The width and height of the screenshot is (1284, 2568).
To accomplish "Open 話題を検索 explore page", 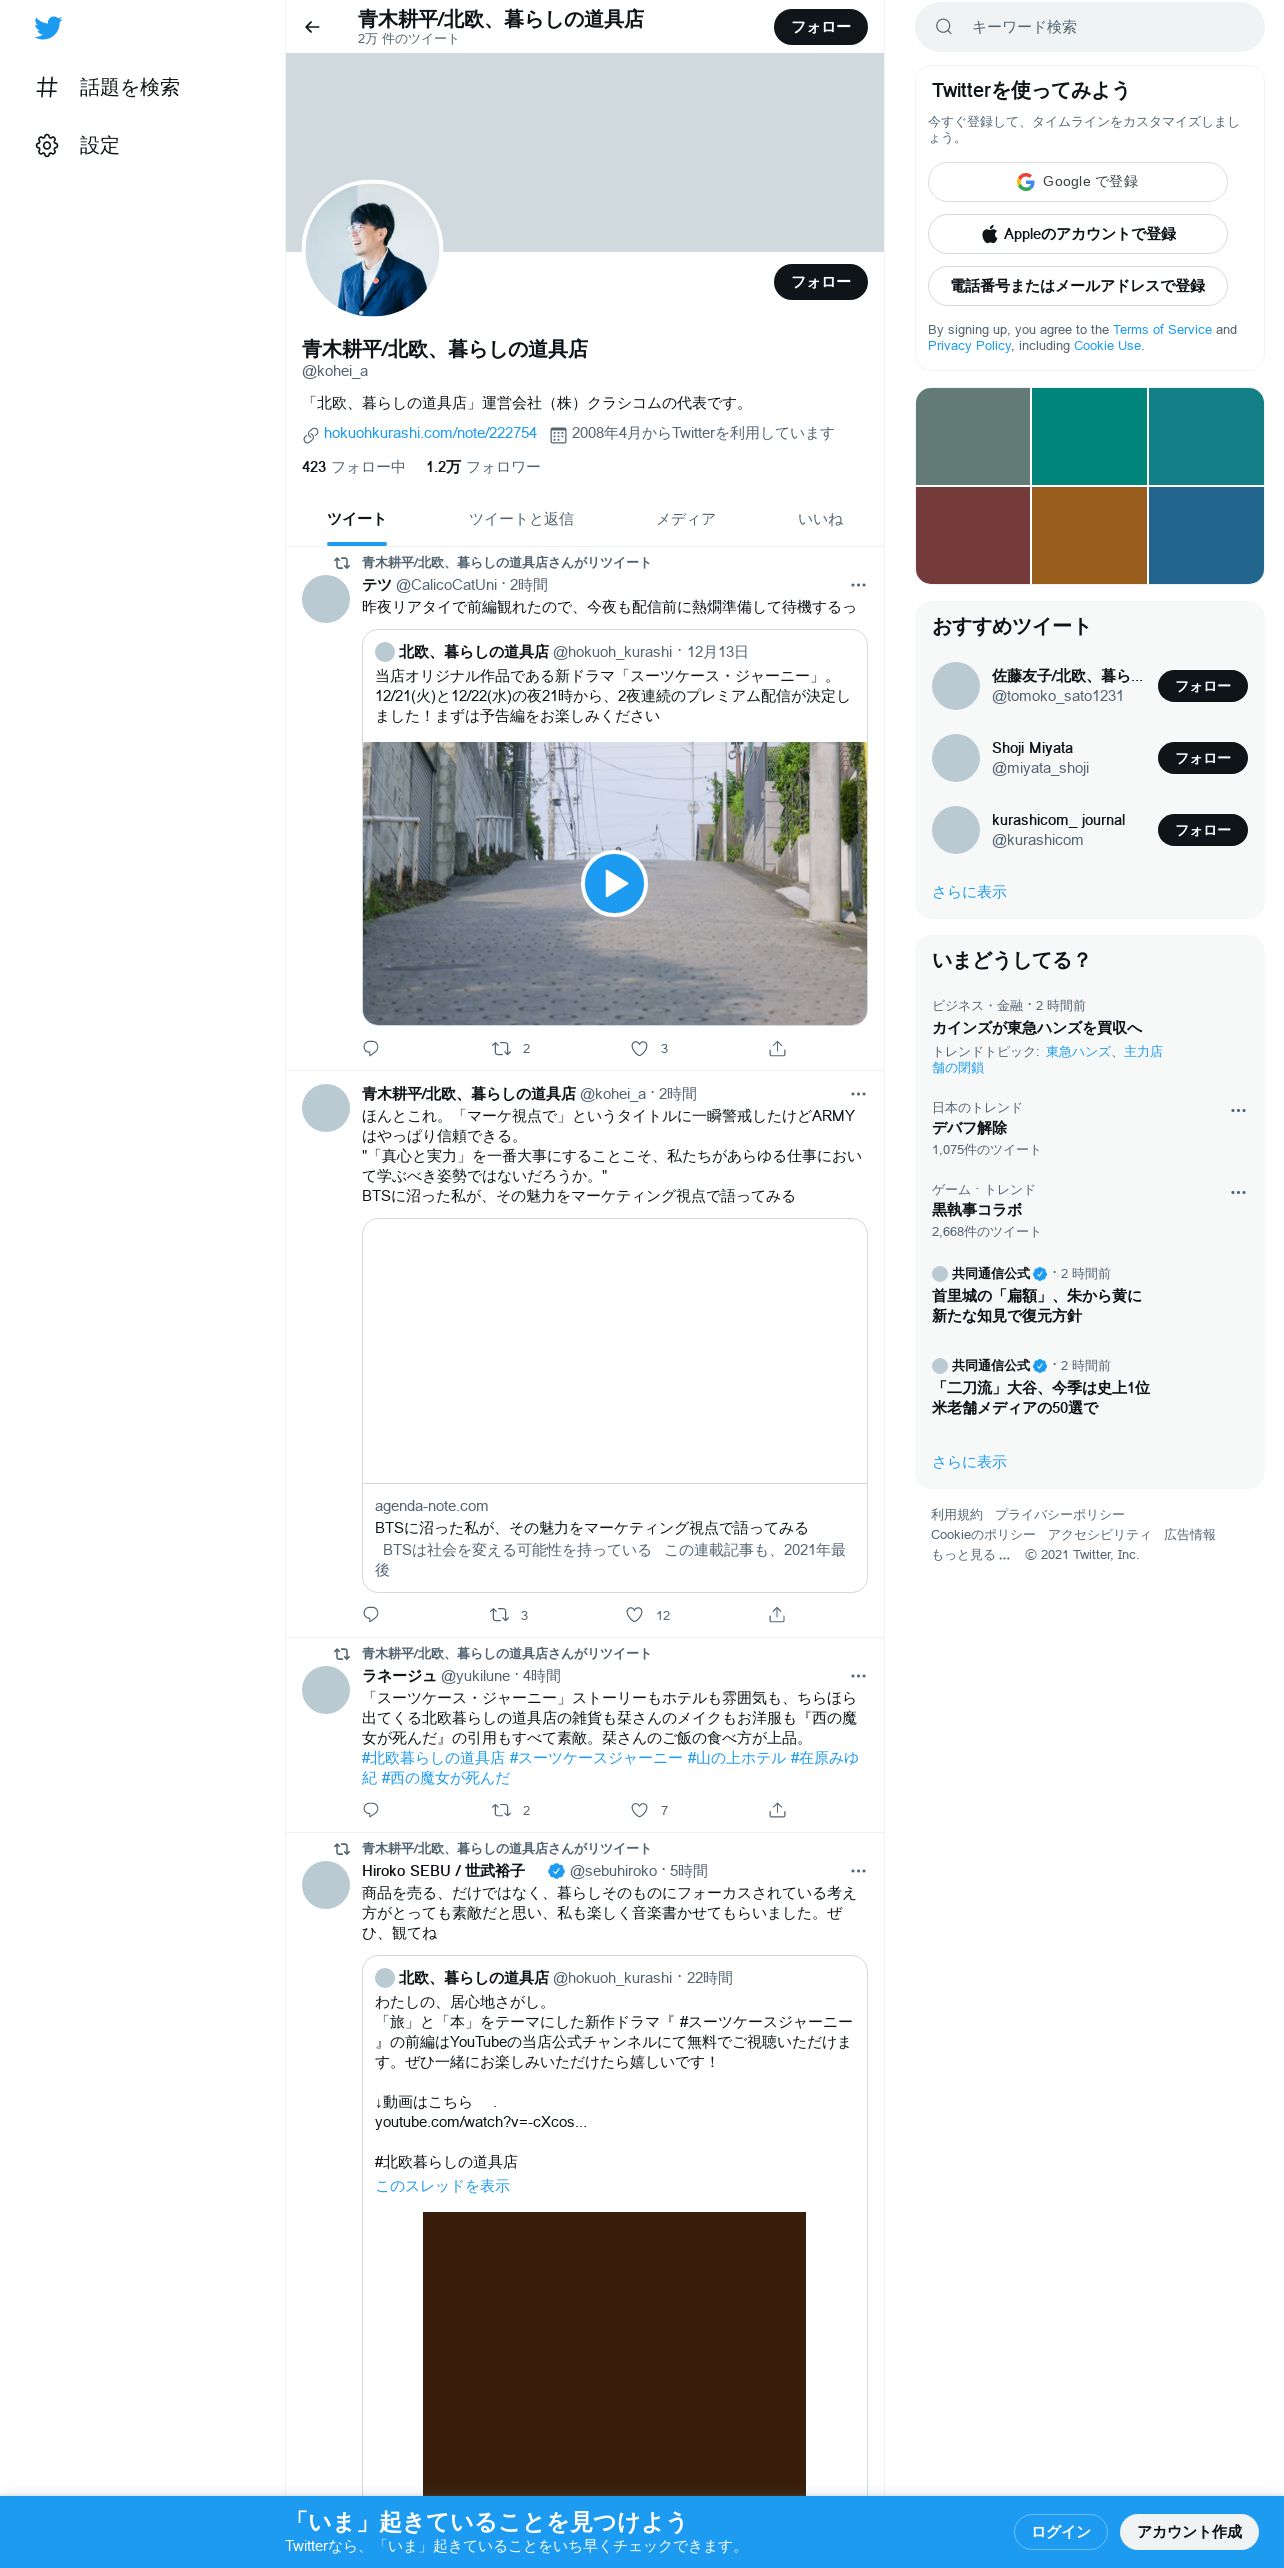I will click(108, 87).
